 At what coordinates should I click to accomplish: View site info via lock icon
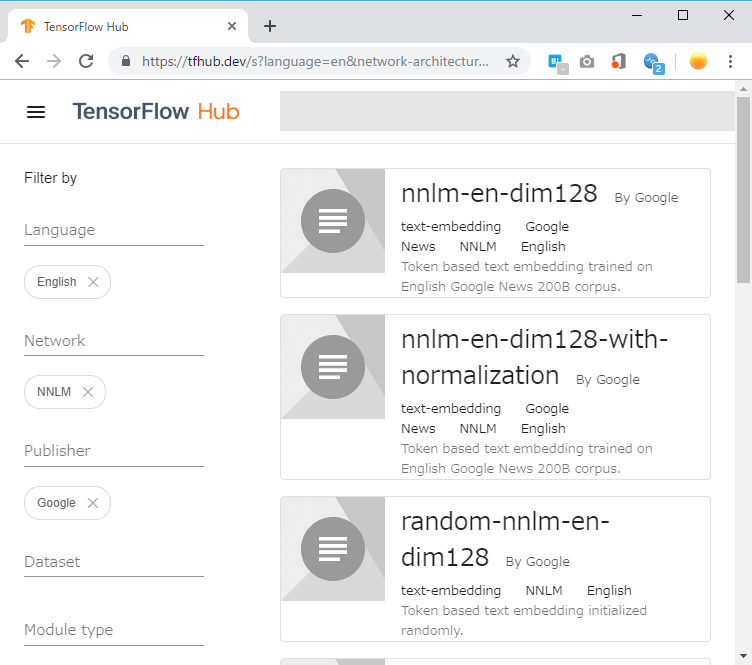[x=126, y=61]
